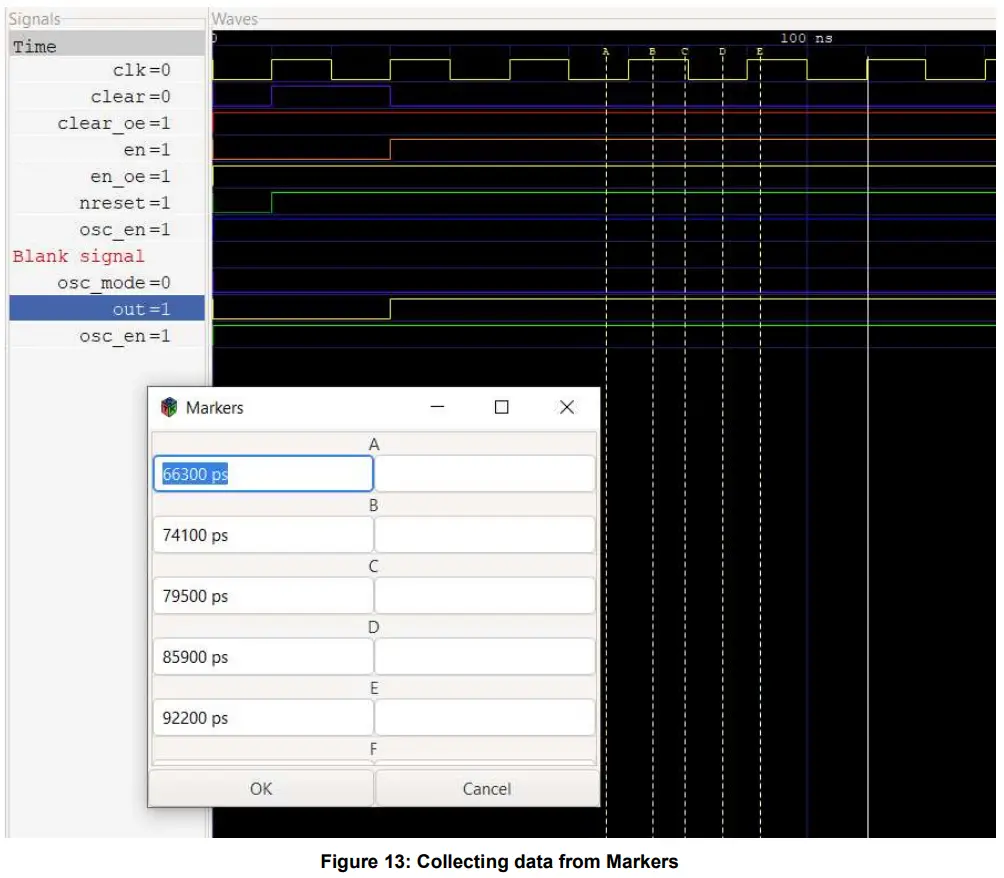
Task: Click marker E time field showing 92200 ps
Action: (263, 718)
